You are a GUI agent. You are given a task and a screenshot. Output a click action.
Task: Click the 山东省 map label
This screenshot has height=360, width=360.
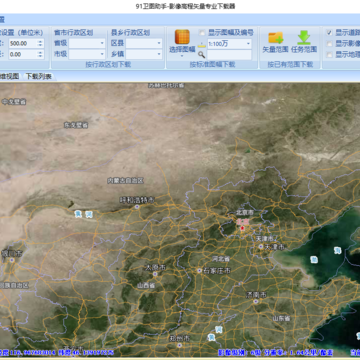pos(282,318)
